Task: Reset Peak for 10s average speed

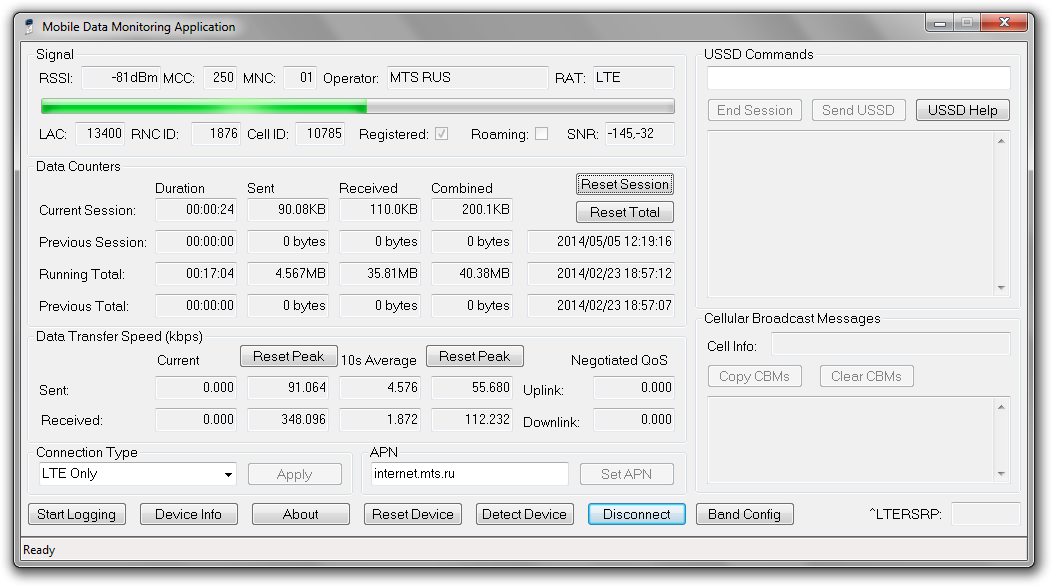Action: [474, 356]
